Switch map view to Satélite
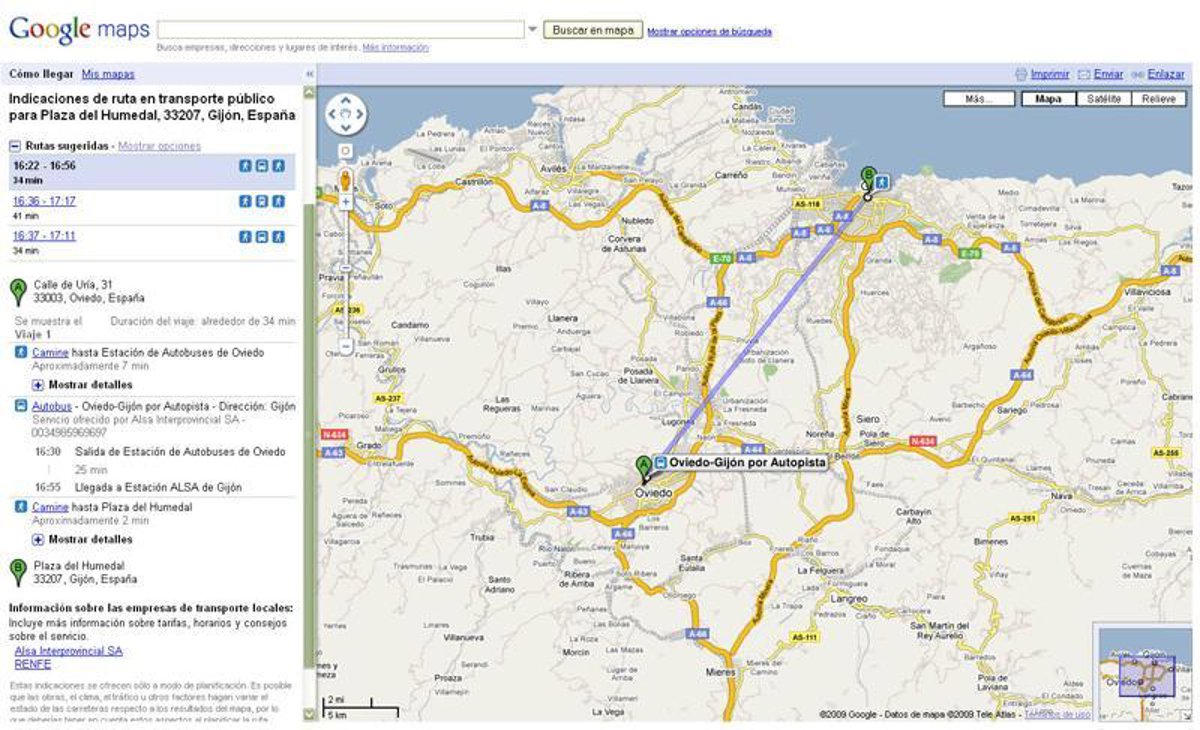 pyautogui.click(x=1104, y=99)
